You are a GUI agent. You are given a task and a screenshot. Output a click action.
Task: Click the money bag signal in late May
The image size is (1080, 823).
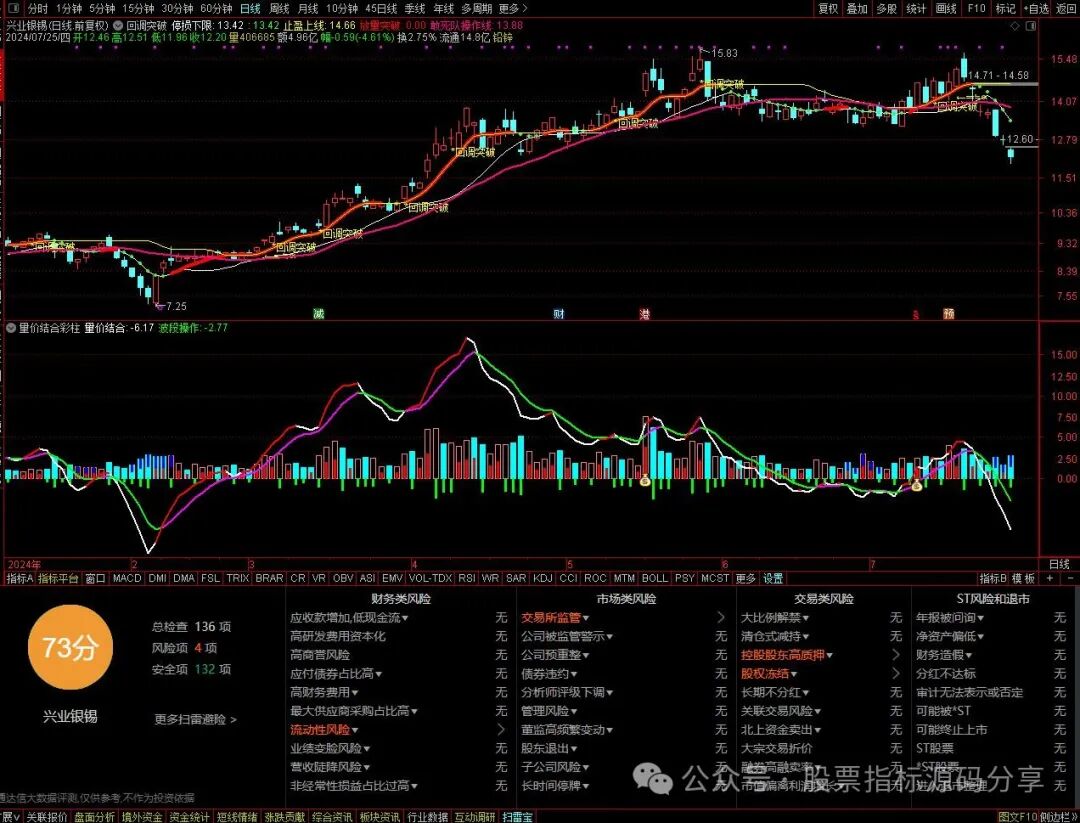click(x=645, y=481)
